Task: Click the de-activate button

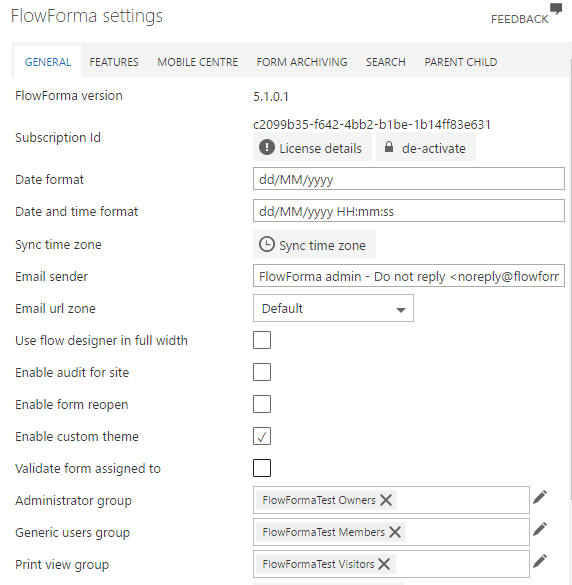Action: (x=426, y=147)
